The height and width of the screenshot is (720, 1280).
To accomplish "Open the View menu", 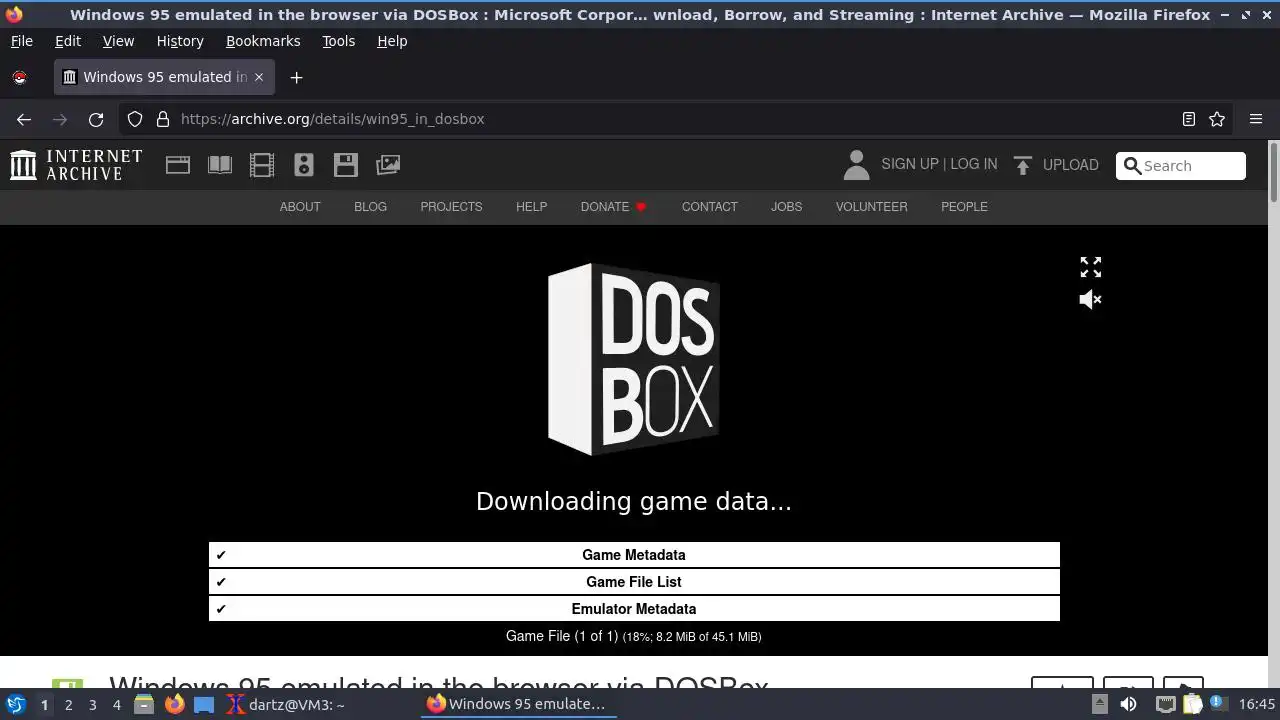I will pyautogui.click(x=118, y=41).
